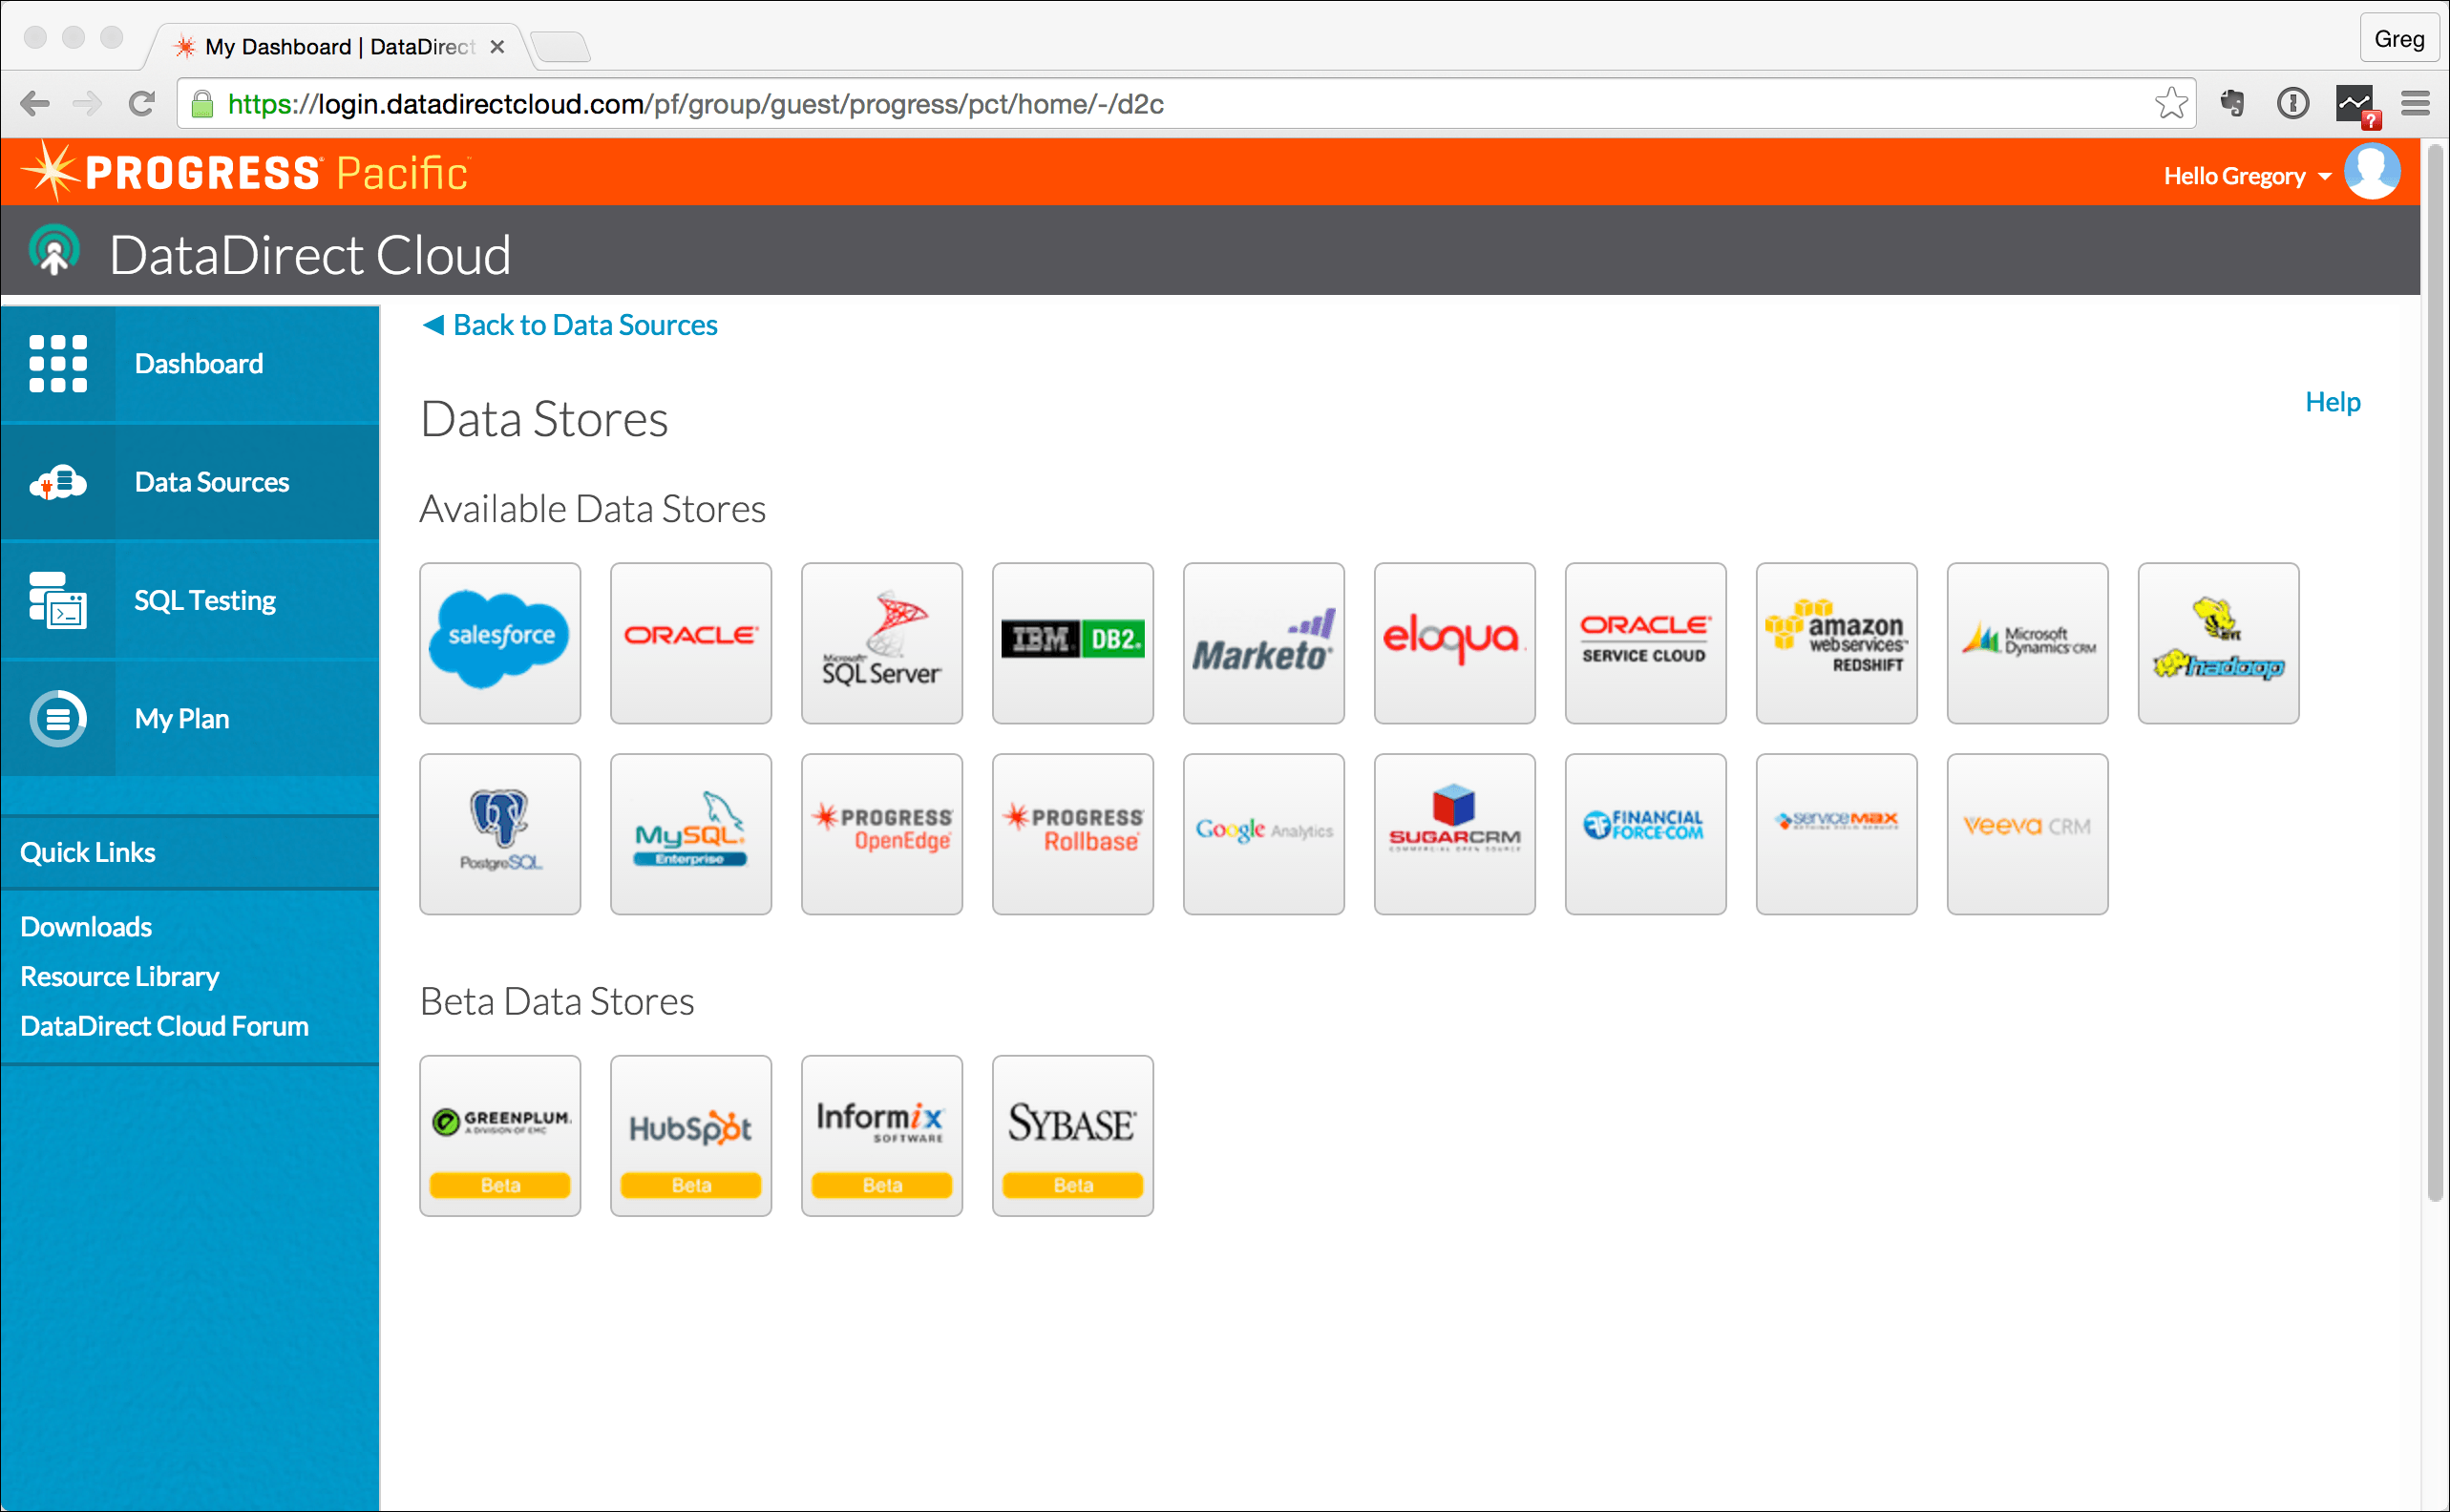
Task: Pick the Amazon Redshift data store
Action: click(x=1837, y=643)
